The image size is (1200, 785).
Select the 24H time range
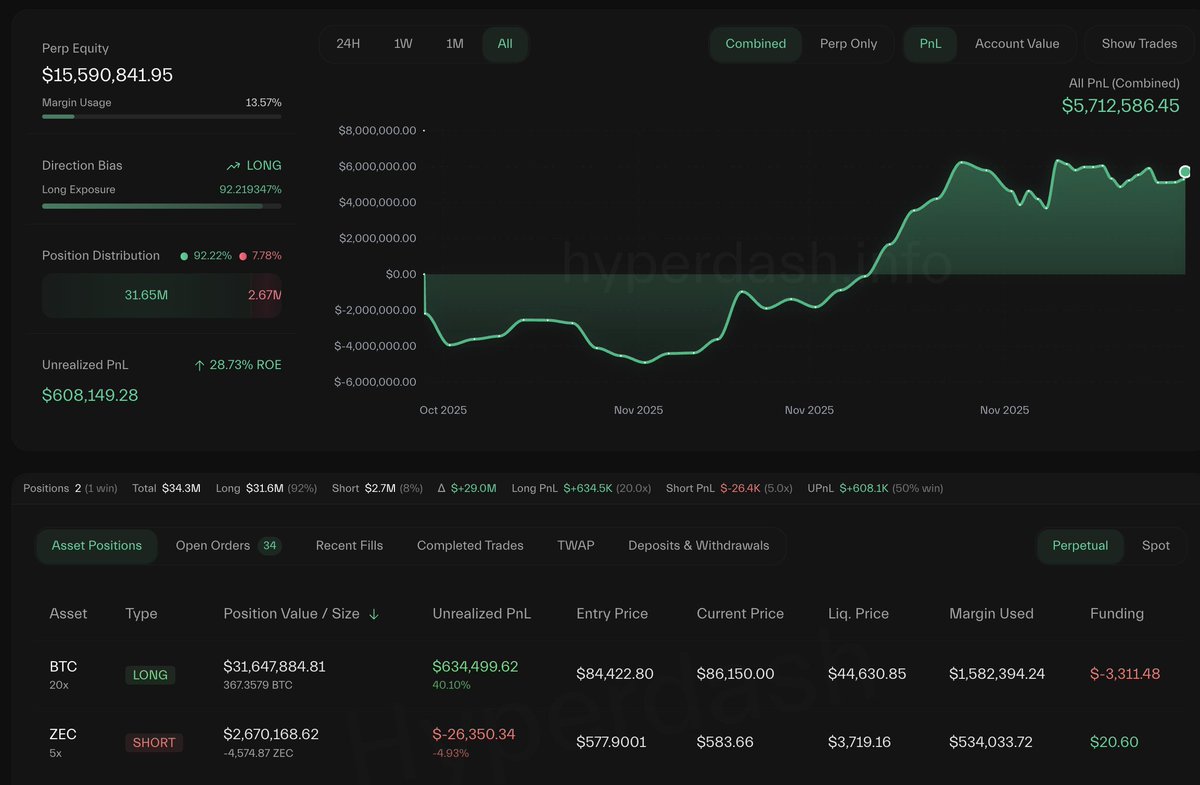pos(348,44)
